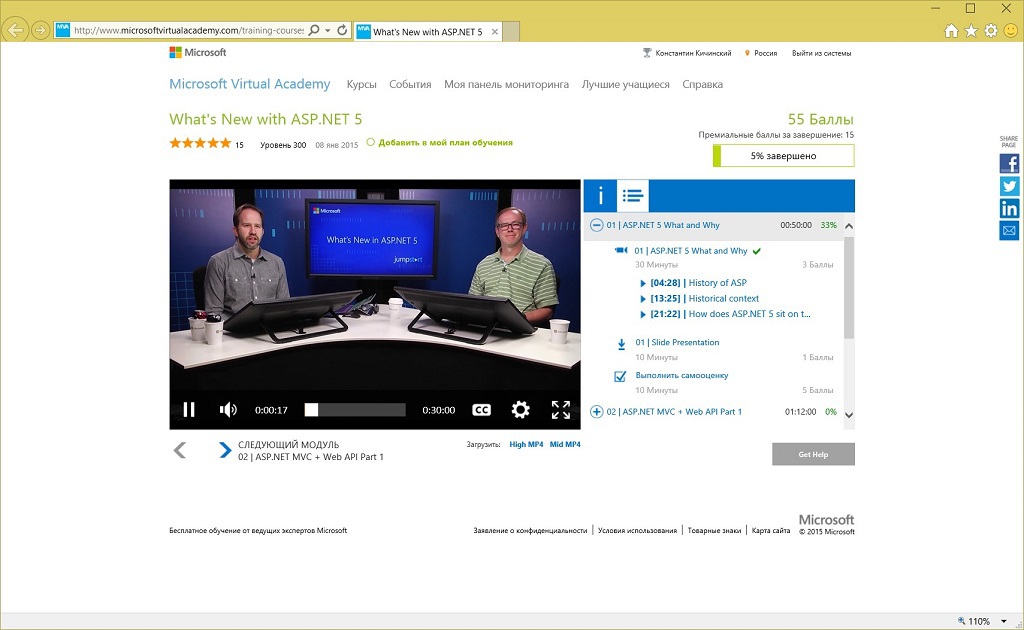Click the address bar URL field
This screenshot has height=630, width=1024.
188,30
